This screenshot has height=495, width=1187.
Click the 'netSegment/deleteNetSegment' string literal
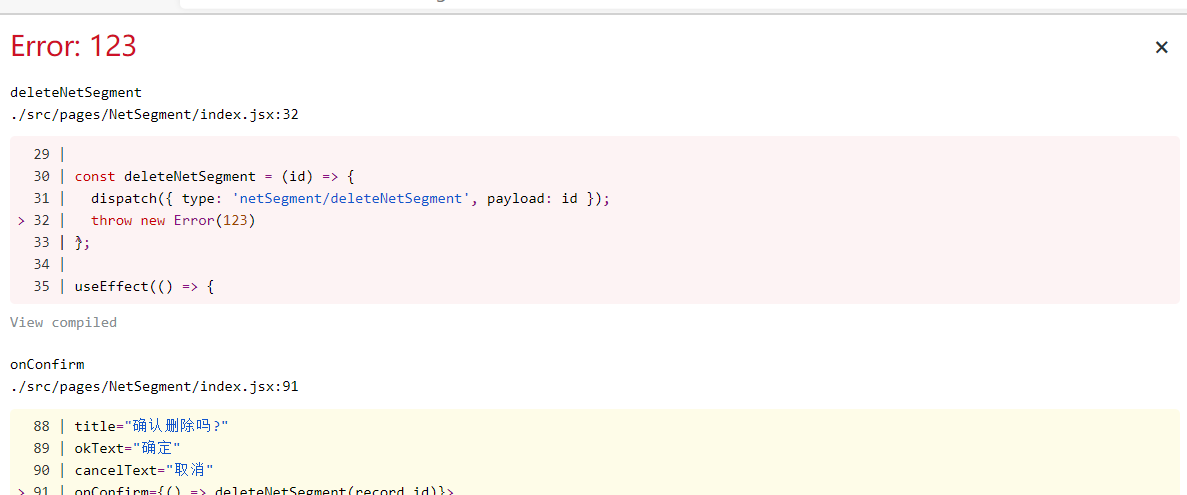pos(350,198)
